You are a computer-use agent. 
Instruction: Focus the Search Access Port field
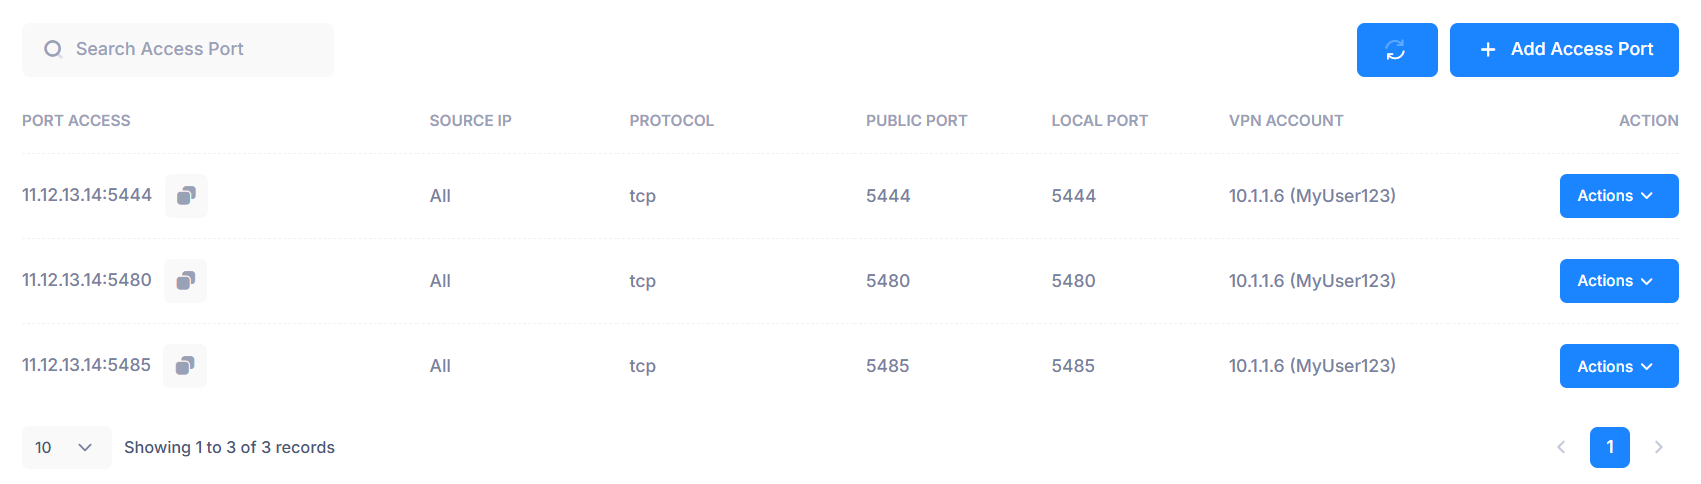178,50
